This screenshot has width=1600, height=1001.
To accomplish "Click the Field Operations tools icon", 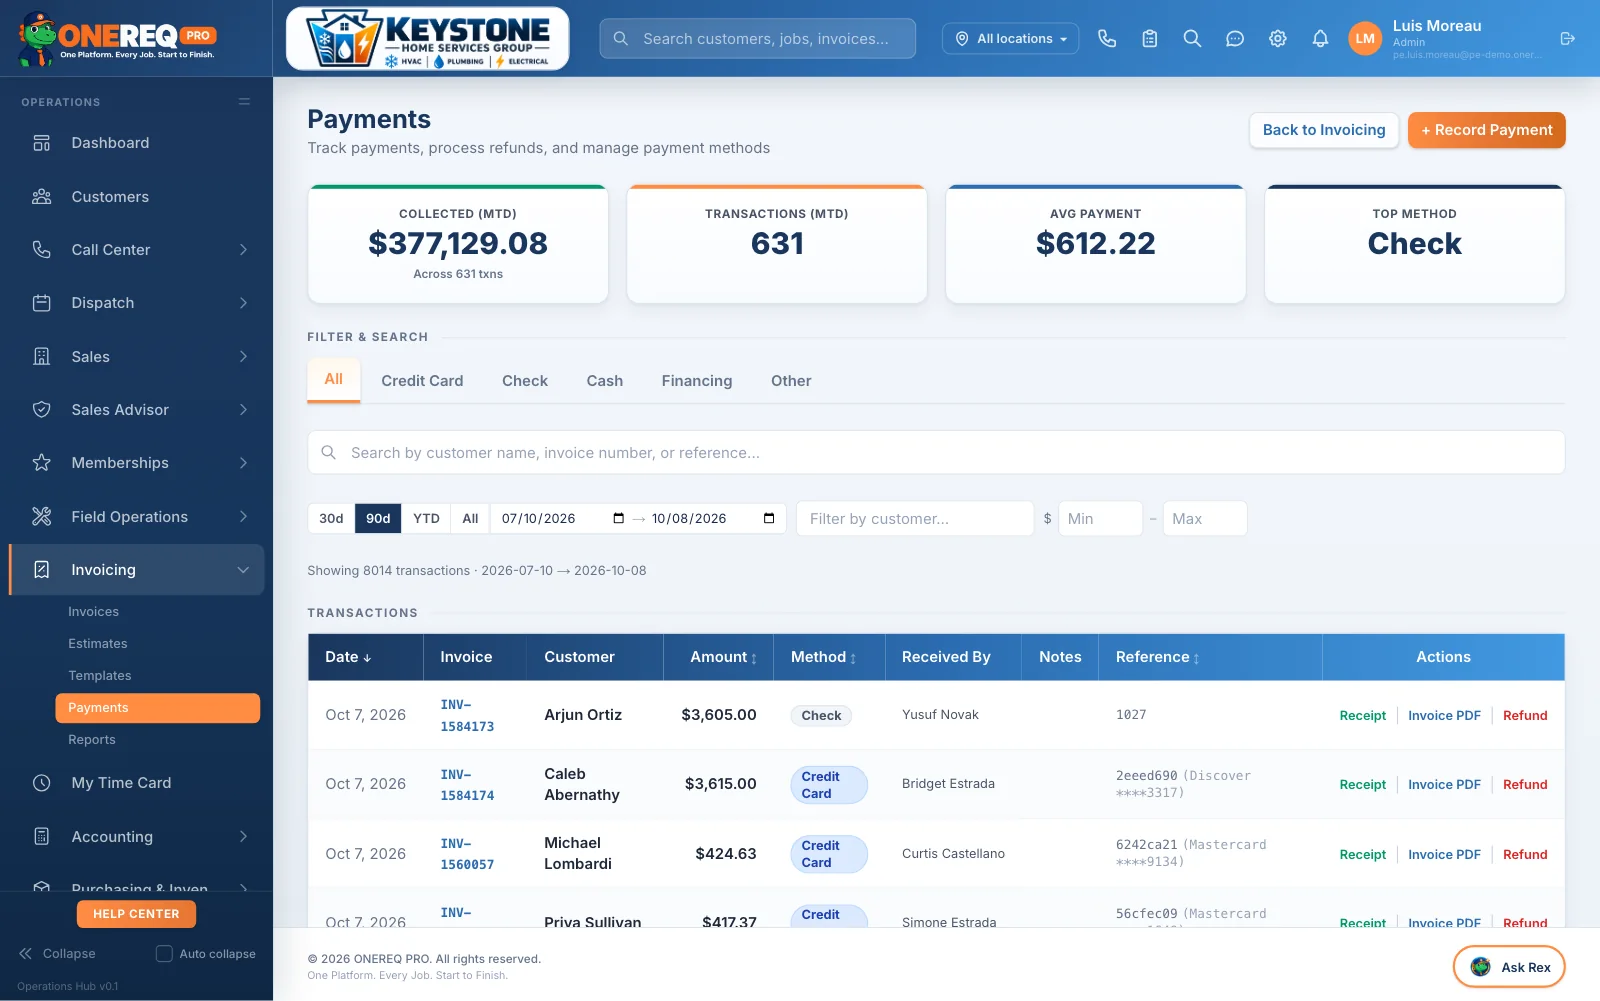I will click(x=41, y=516).
